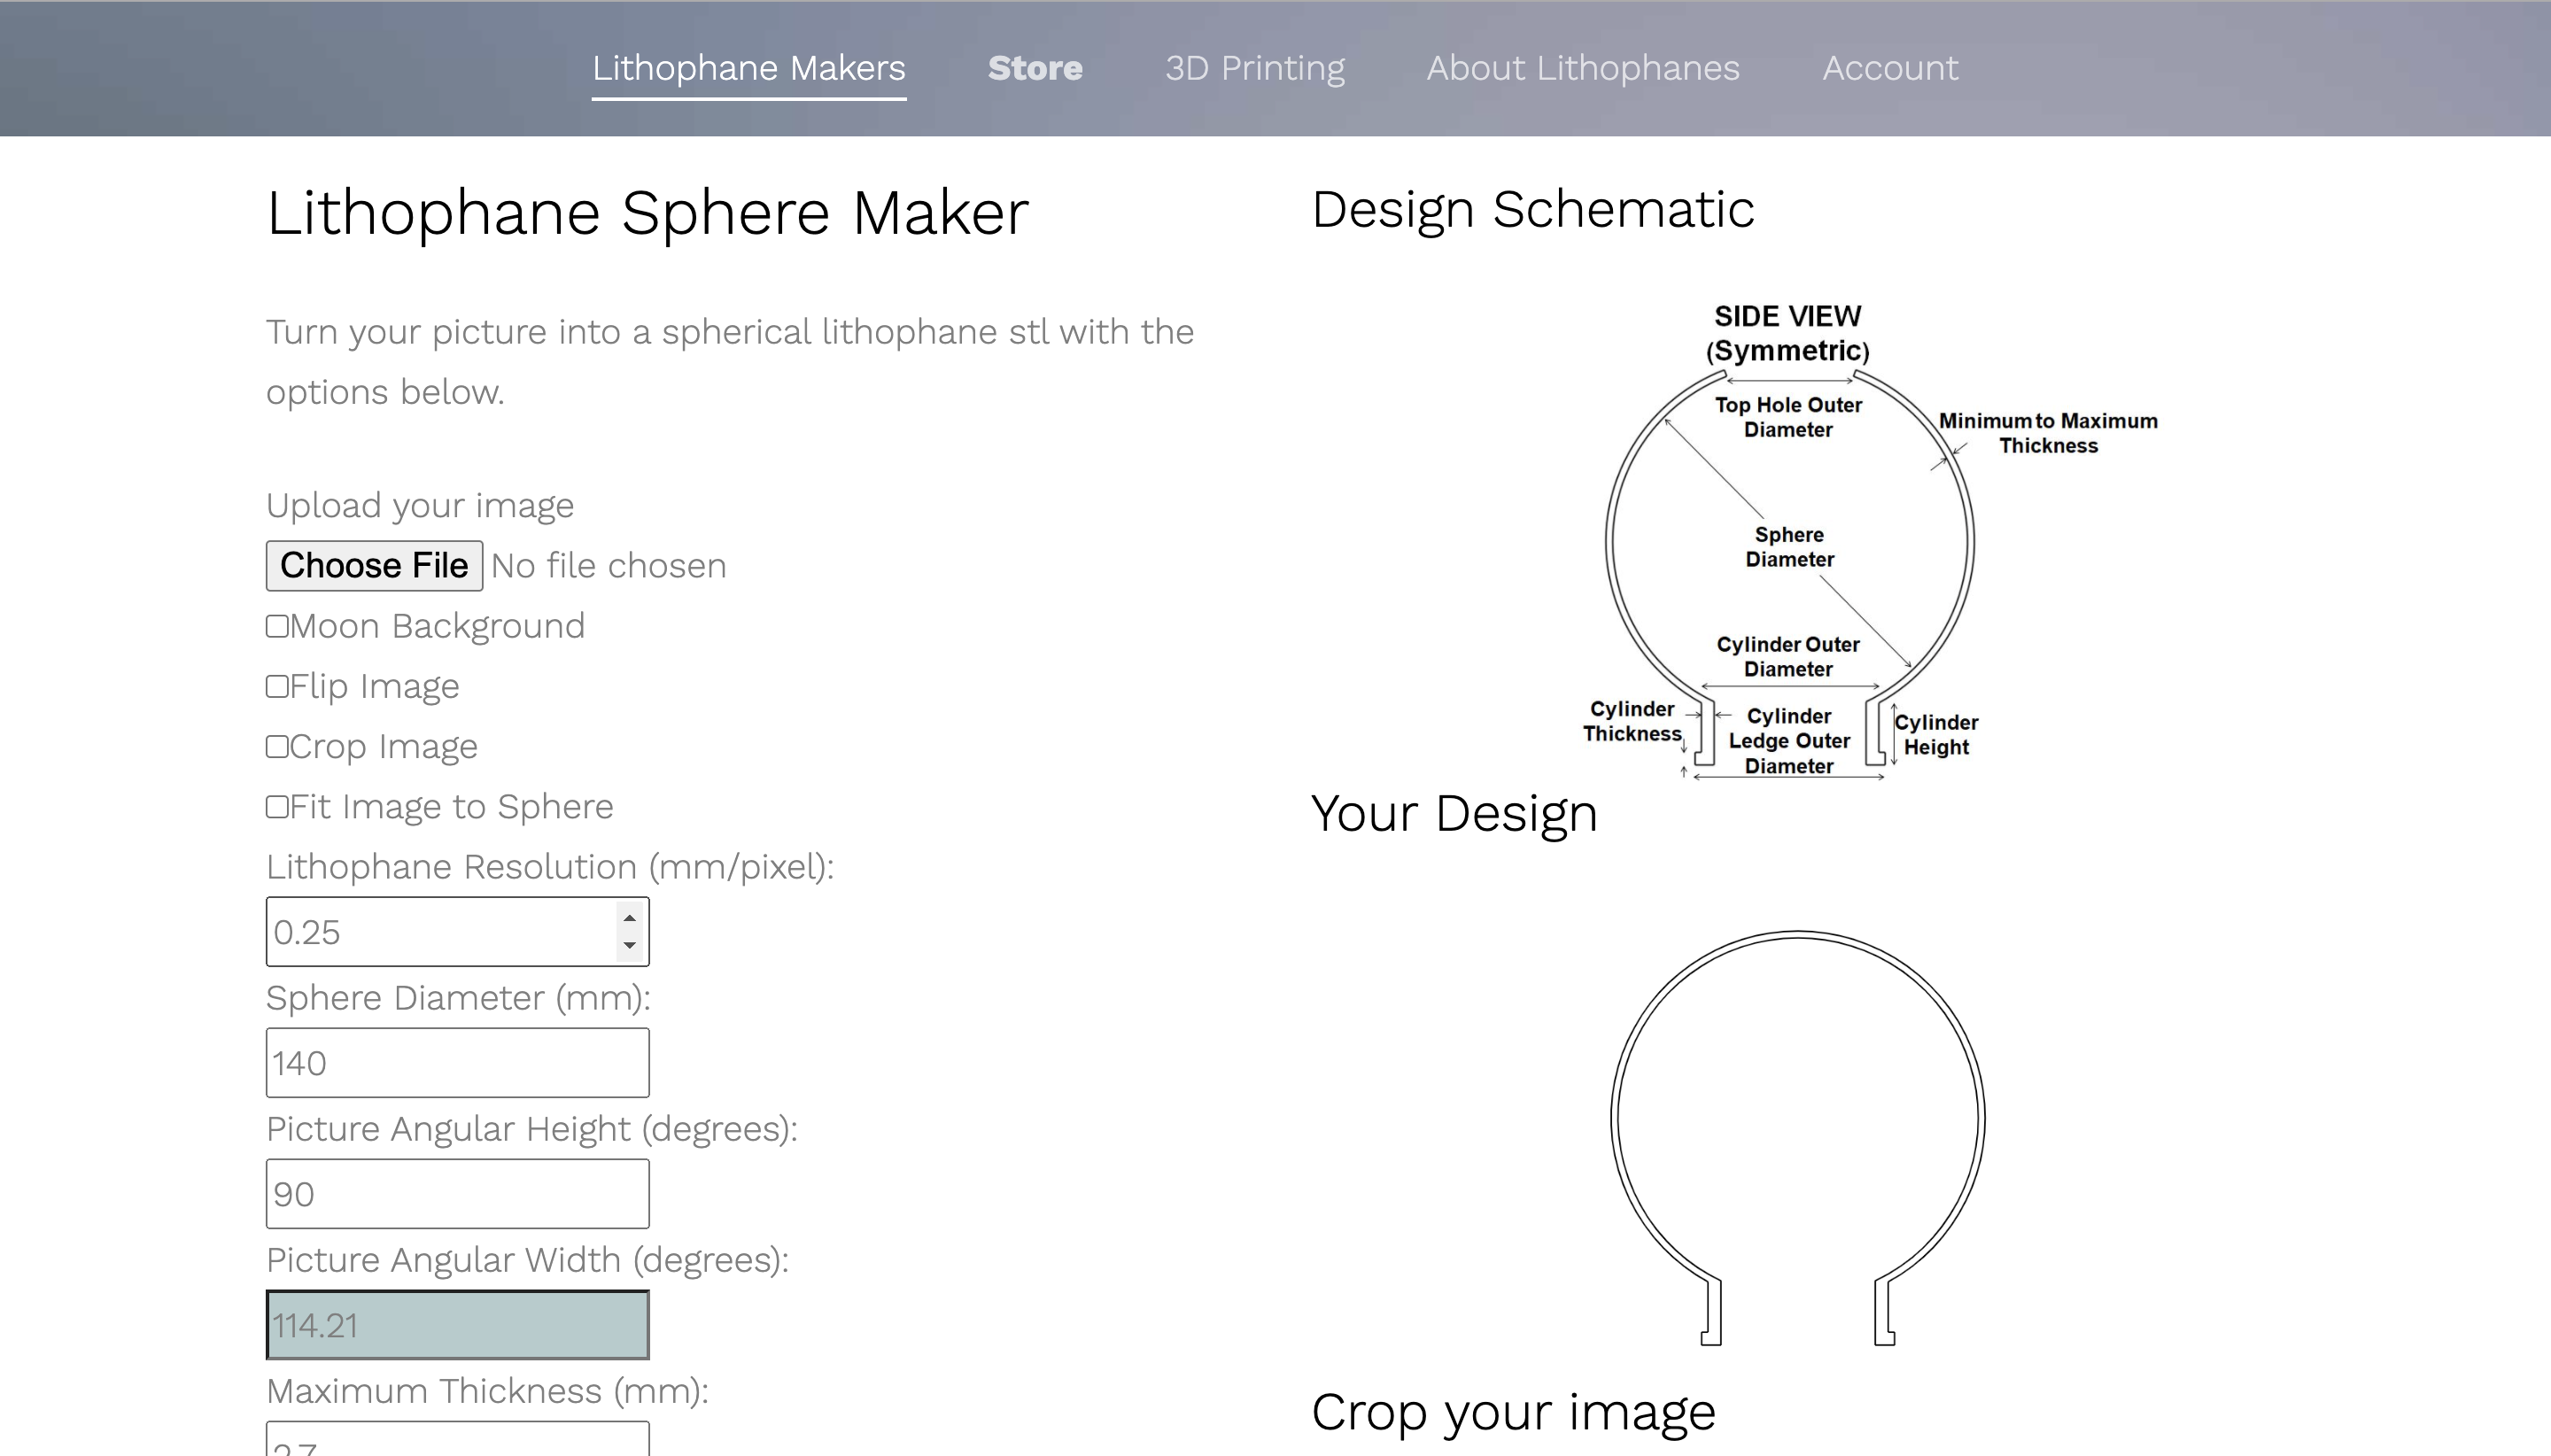The width and height of the screenshot is (2551, 1456).
Task: Toggle Flip Image checkbox
Action: coord(275,685)
